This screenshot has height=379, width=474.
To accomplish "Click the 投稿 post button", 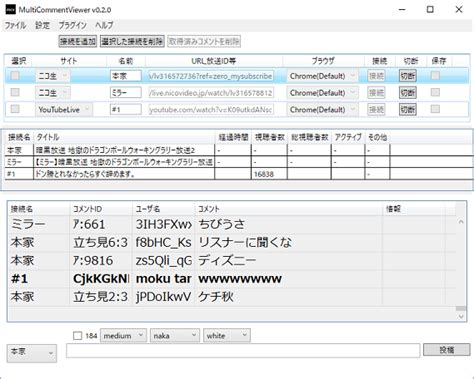I will 446,350.
